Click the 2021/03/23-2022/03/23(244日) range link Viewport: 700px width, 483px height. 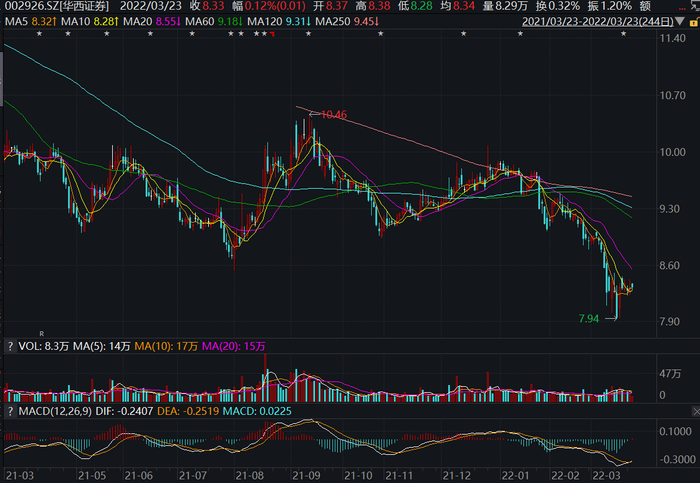pos(598,21)
